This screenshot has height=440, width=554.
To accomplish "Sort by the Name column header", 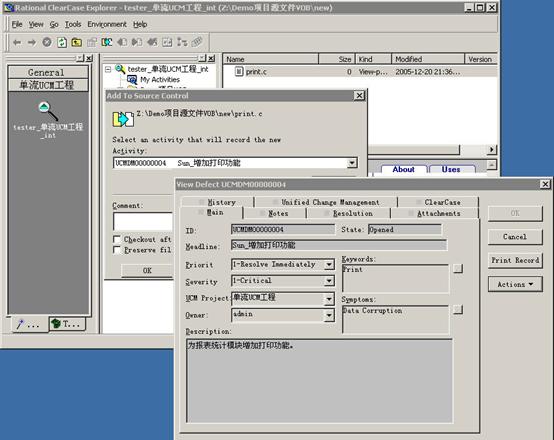I will (x=271, y=59).
